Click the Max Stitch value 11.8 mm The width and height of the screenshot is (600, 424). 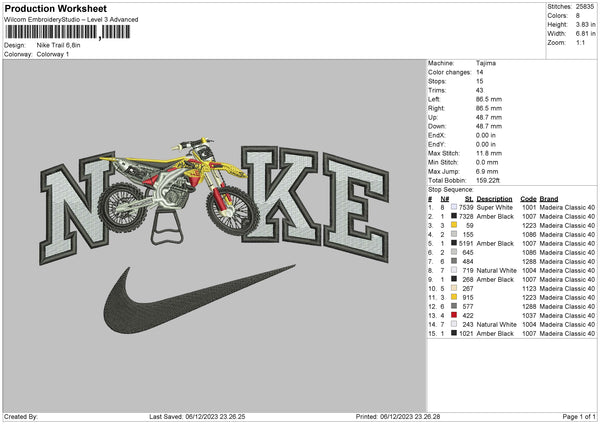(489, 153)
